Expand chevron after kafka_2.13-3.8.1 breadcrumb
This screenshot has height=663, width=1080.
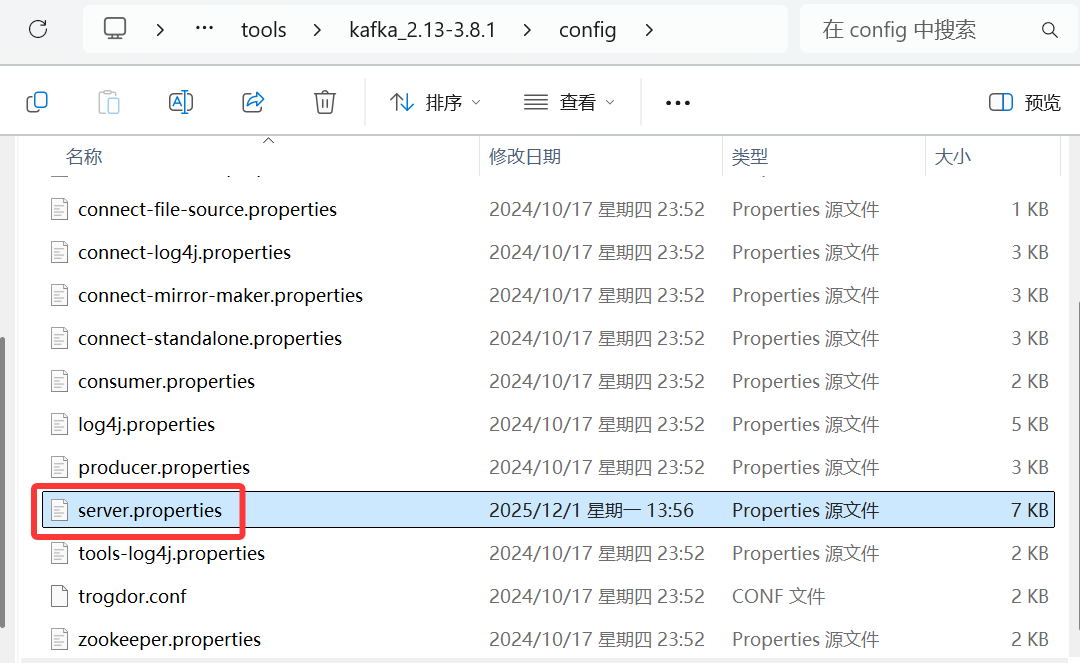point(527,30)
